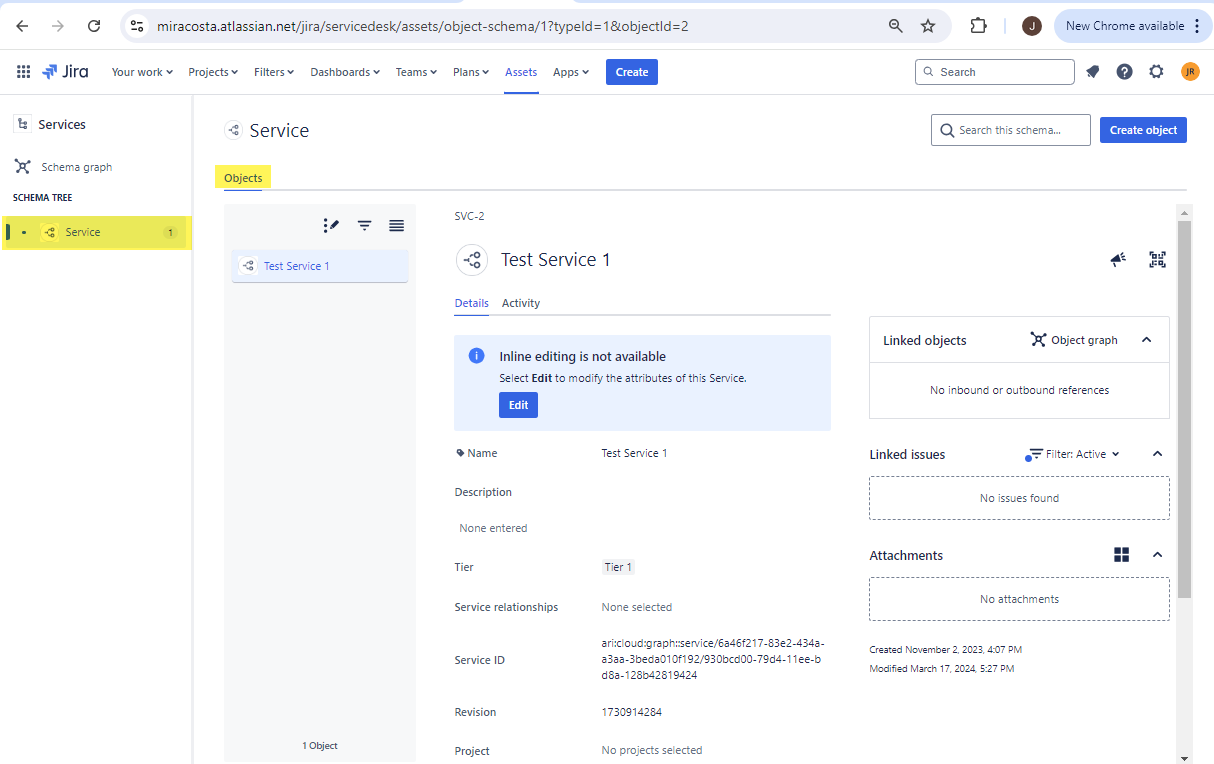The width and height of the screenshot is (1214, 764).
Task: Collapse the Linked issues section
Action: [1157, 454]
